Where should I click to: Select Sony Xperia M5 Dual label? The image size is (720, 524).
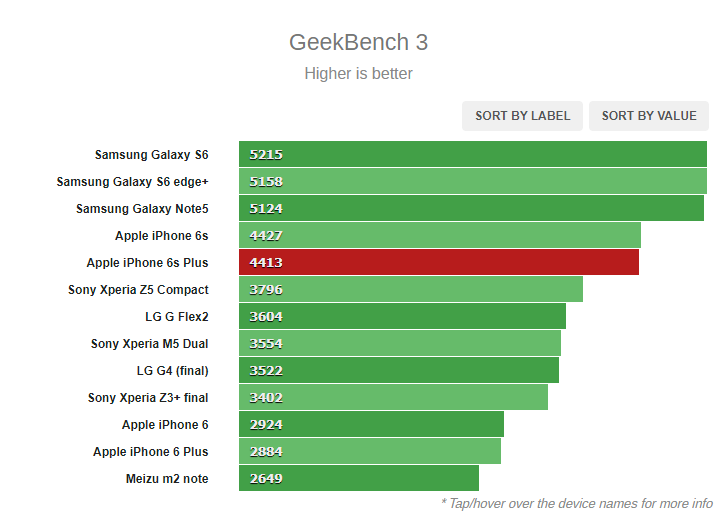click(150, 344)
